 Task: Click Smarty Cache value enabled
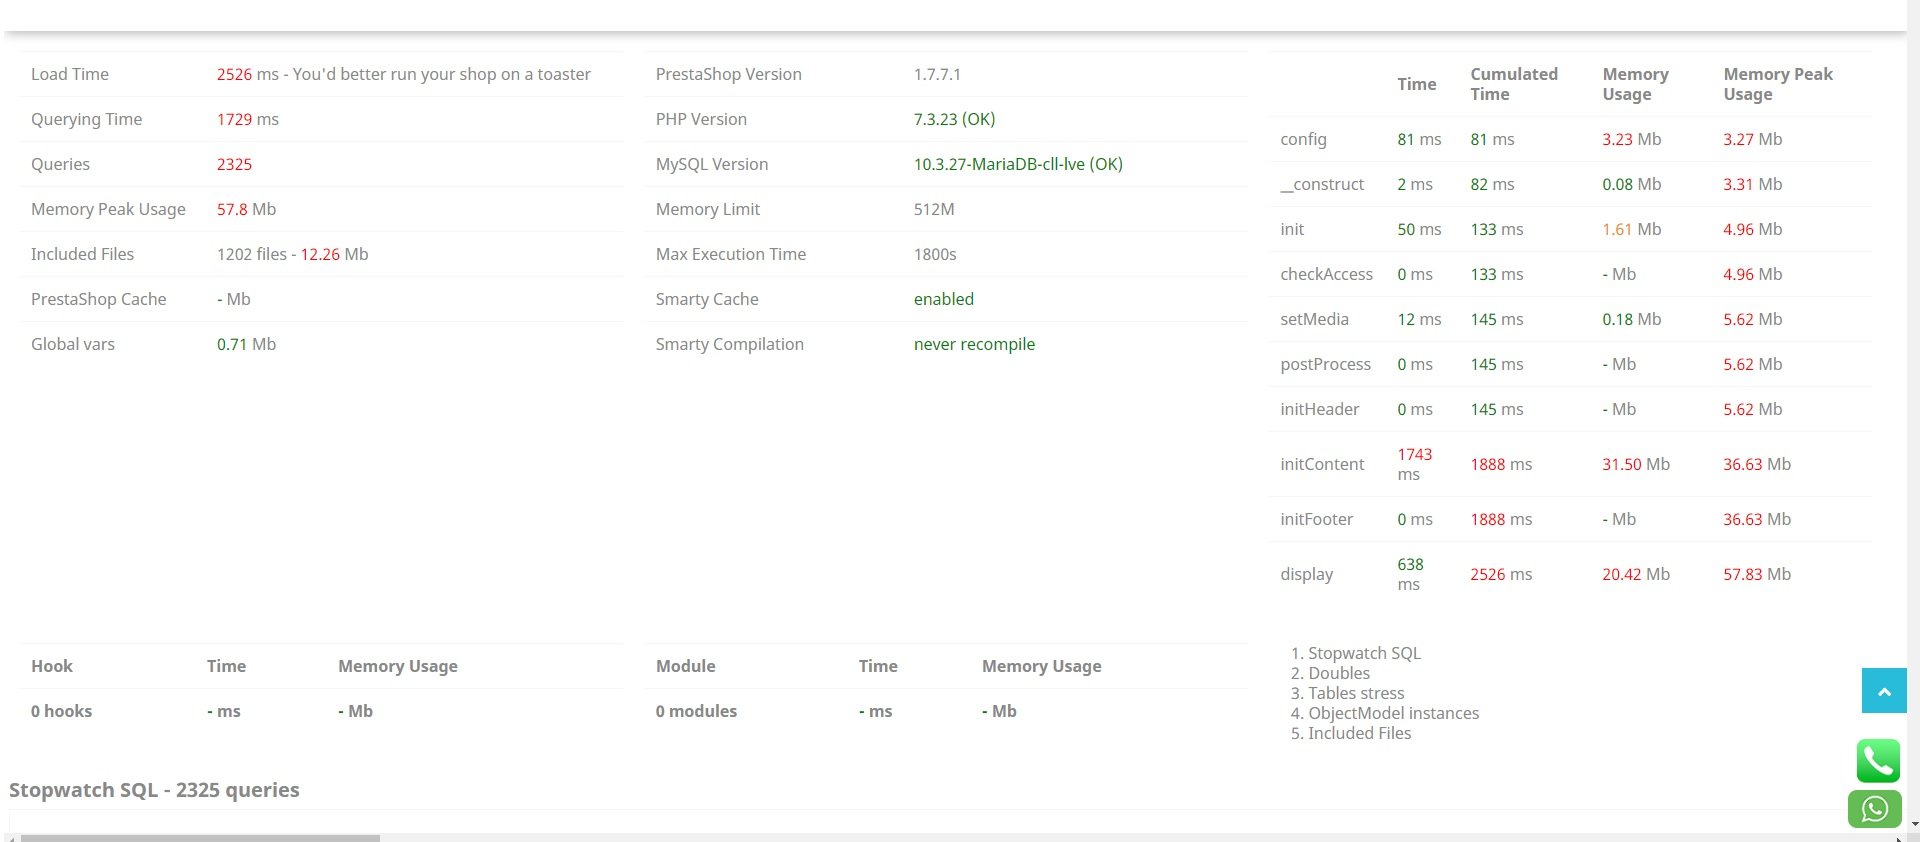click(944, 299)
